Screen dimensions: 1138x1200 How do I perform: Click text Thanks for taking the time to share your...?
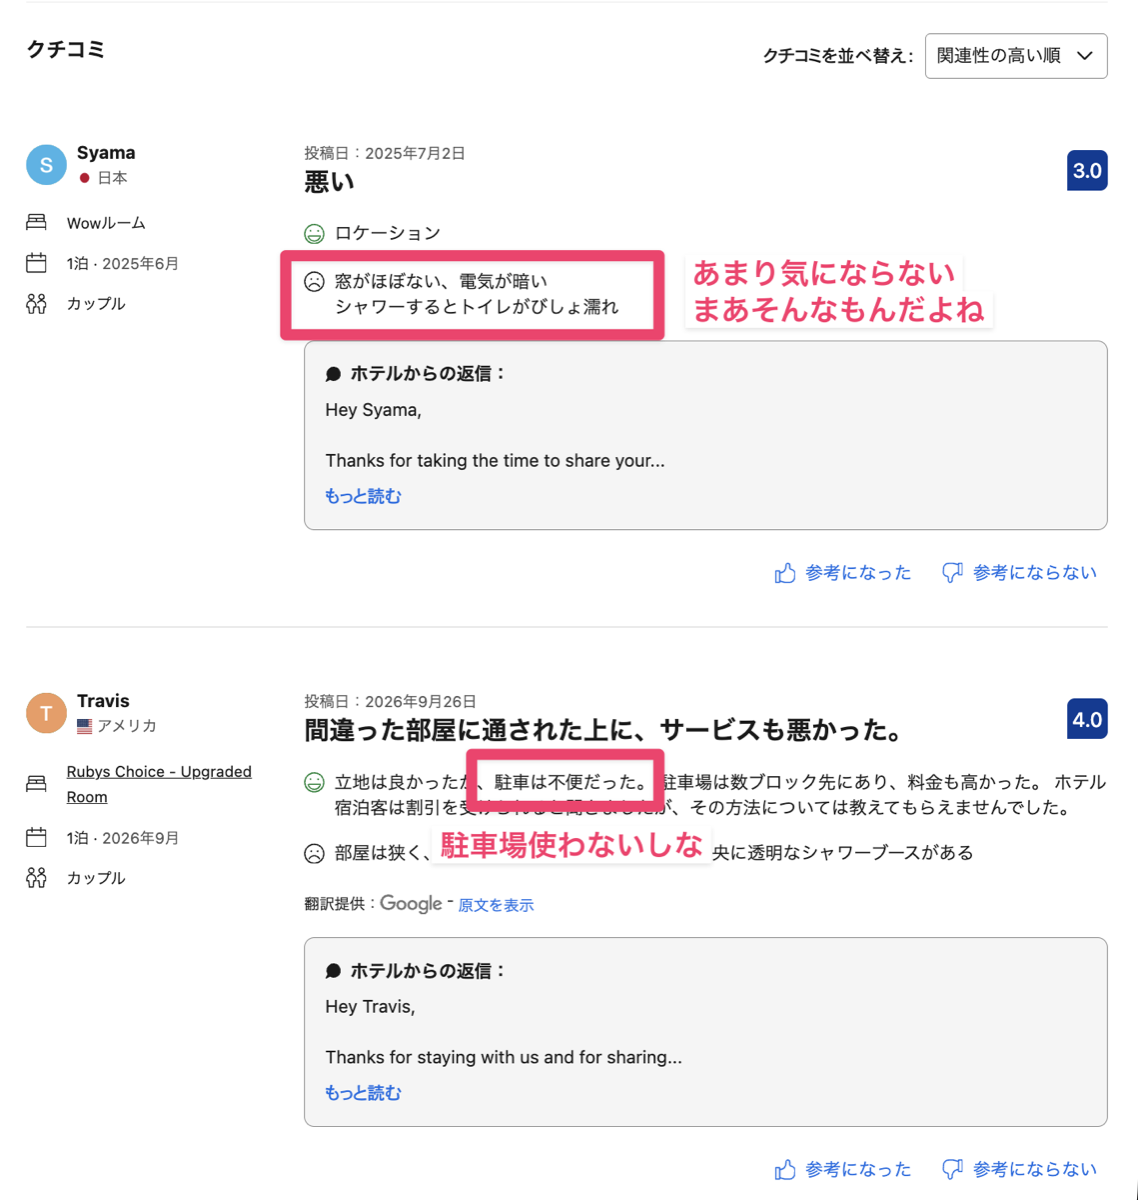point(495,461)
